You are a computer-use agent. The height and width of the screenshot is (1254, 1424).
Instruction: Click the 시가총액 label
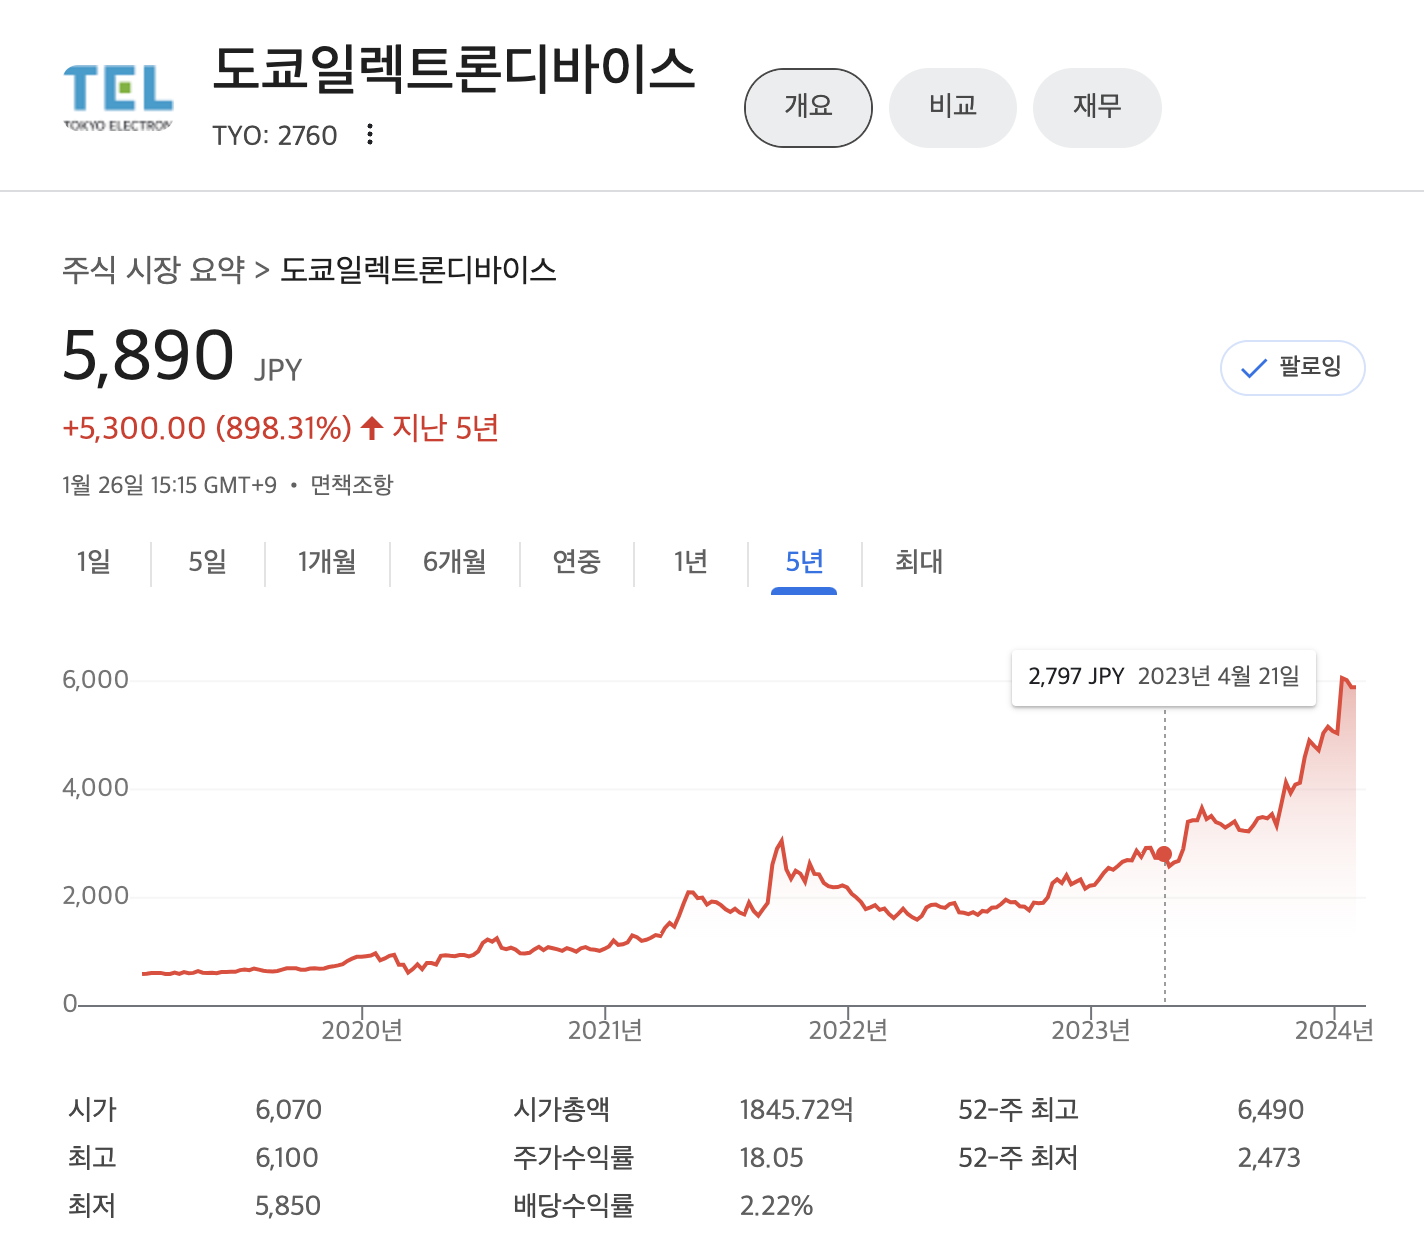point(561,1110)
